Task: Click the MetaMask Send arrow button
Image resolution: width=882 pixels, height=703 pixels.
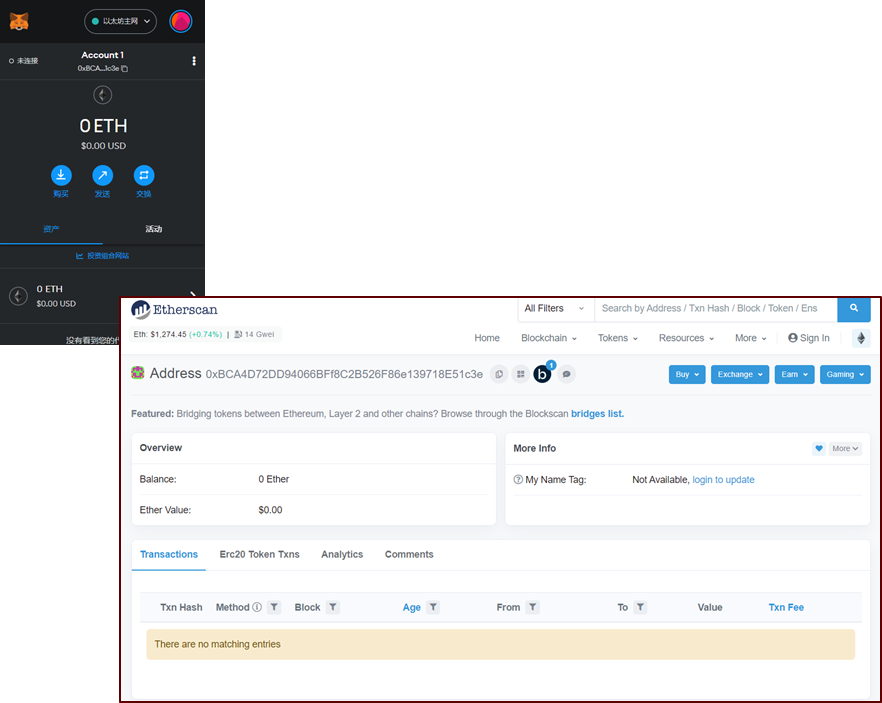Action: (x=102, y=175)
